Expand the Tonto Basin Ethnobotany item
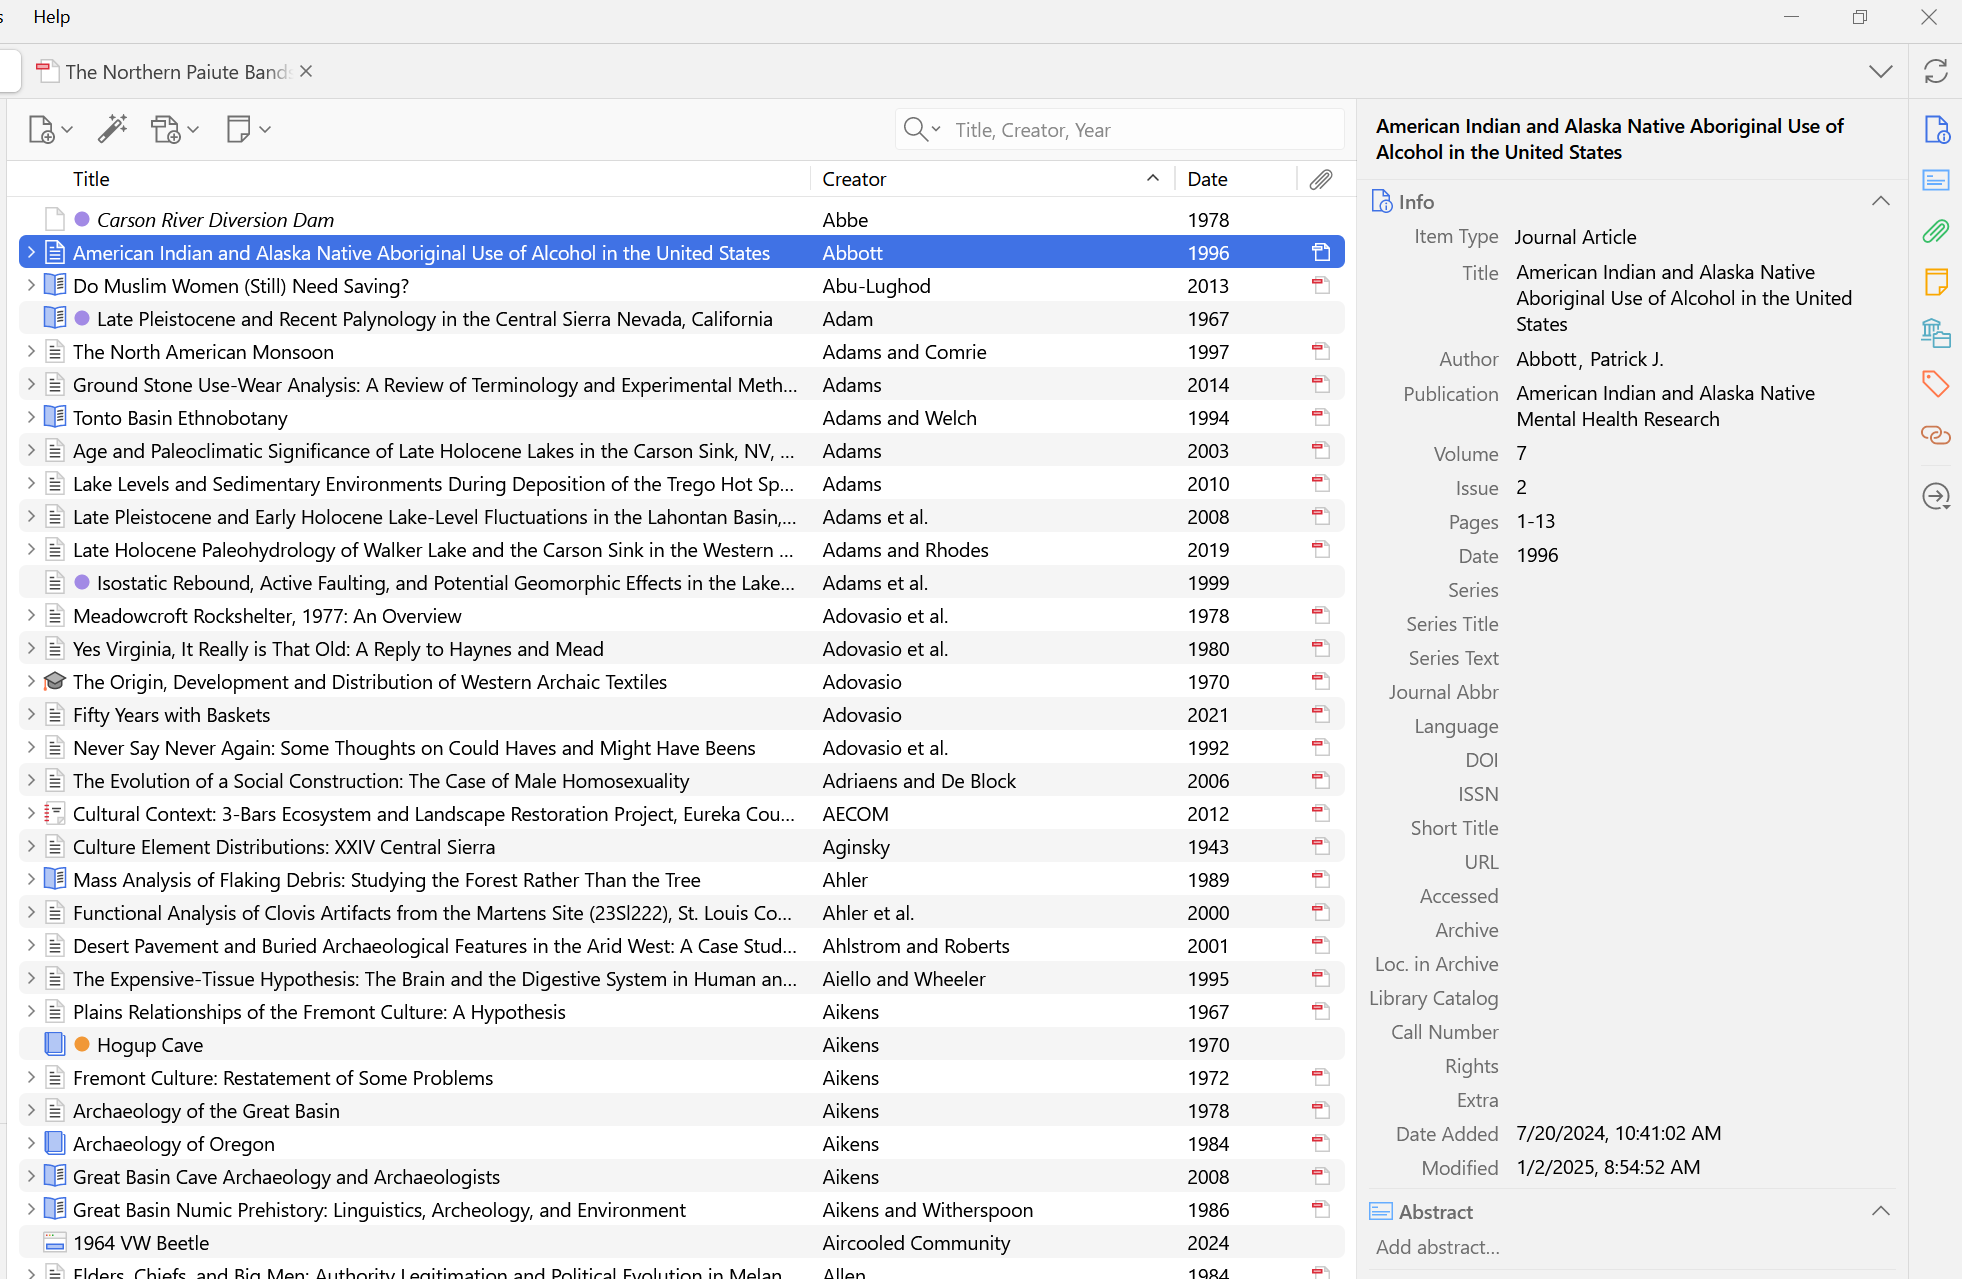 [x=31, y=417]
